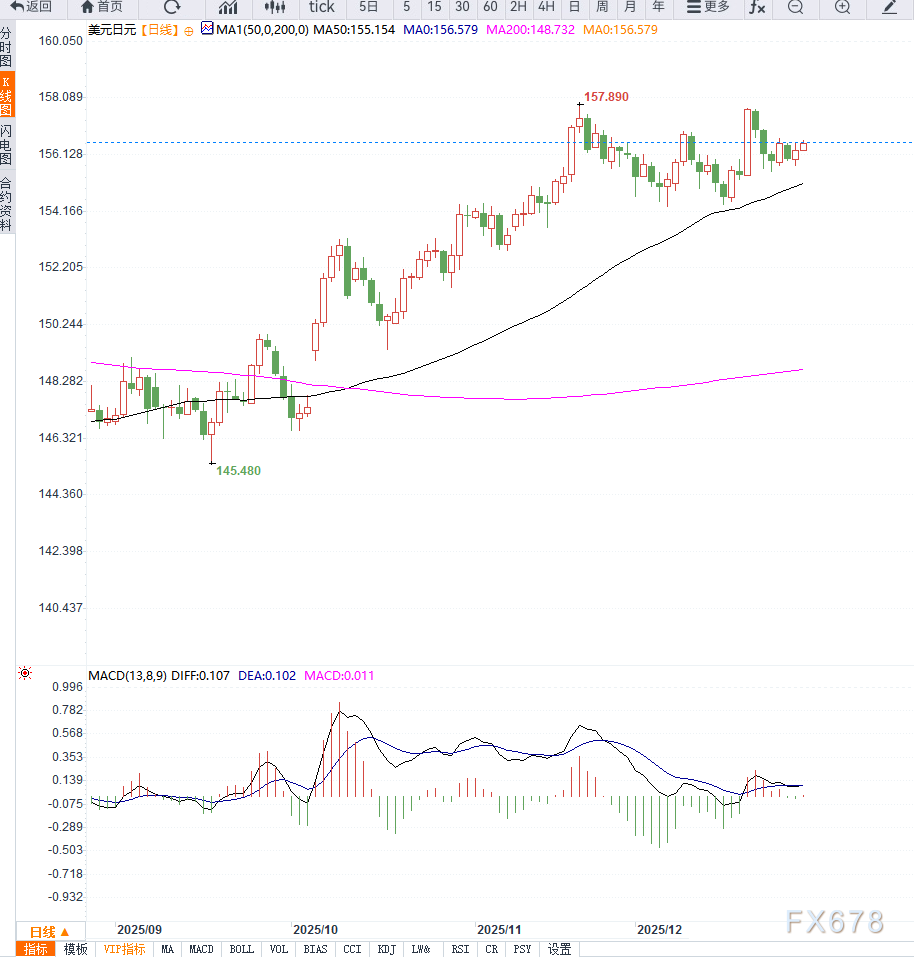
Task: Zoom in the chart with plus magnifier
Action: 842,7
